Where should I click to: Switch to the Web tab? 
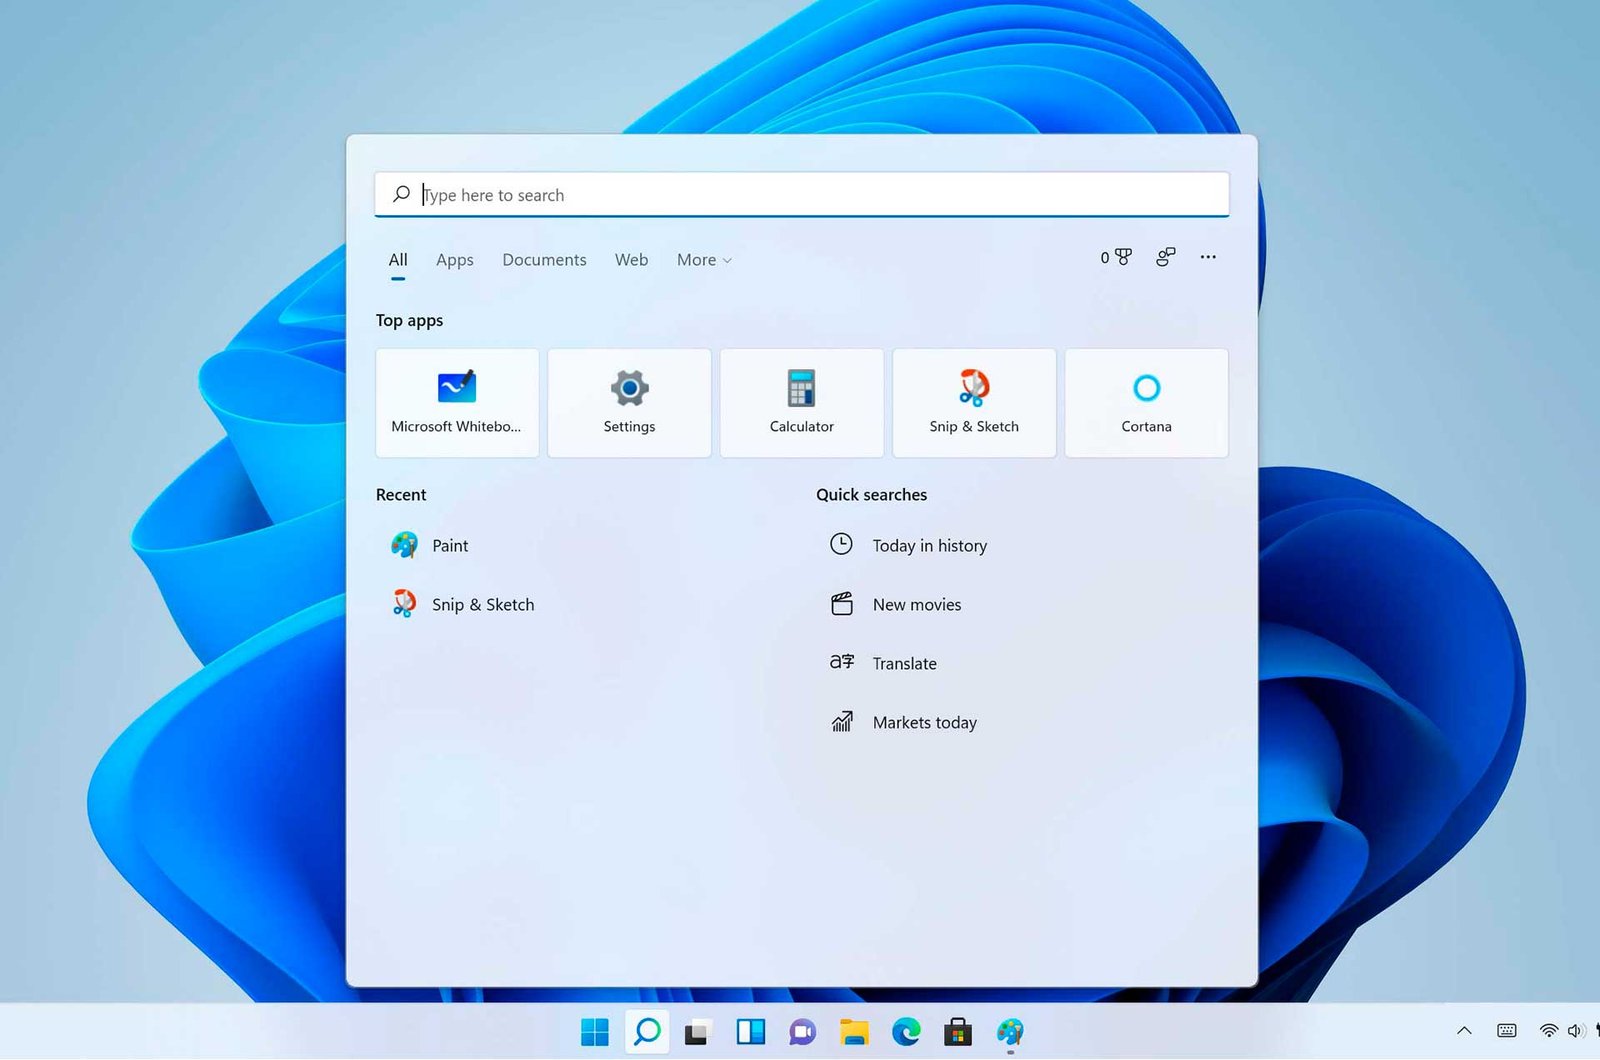631,260
